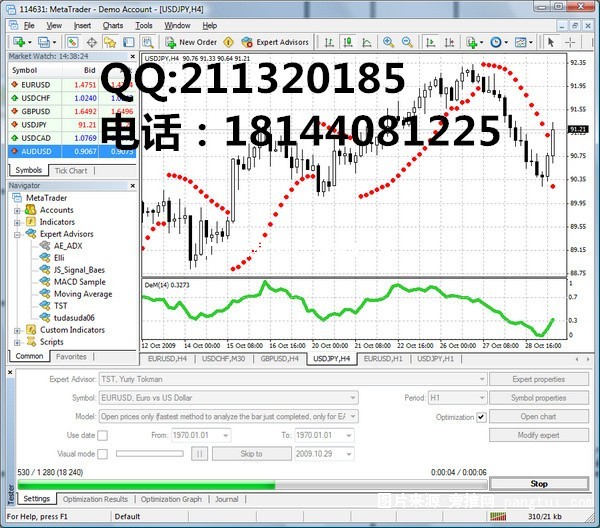Click the Expert properties button
This screenshot has width=600, height=528.
539,379
